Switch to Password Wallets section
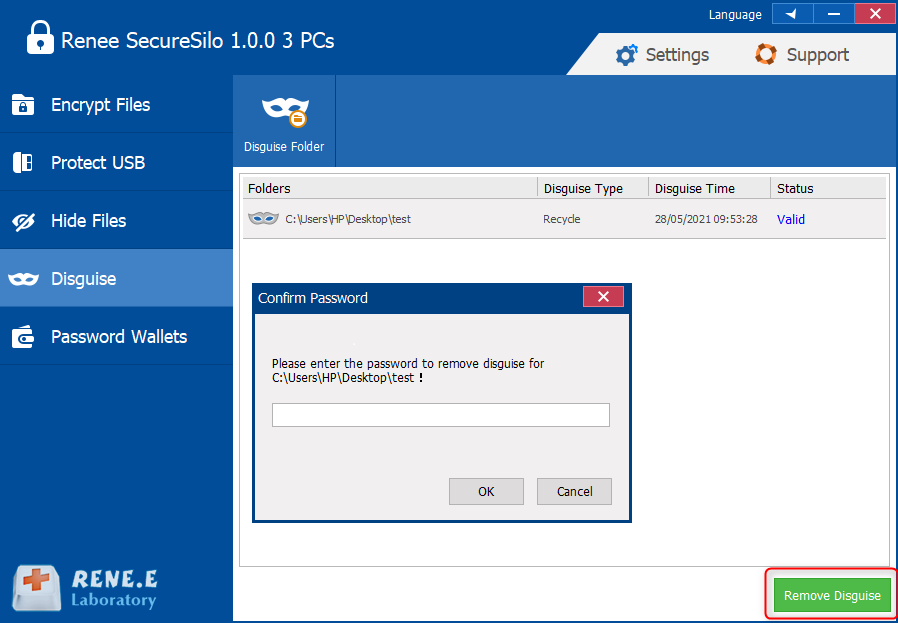898x623 pixels. coord(118,337)
